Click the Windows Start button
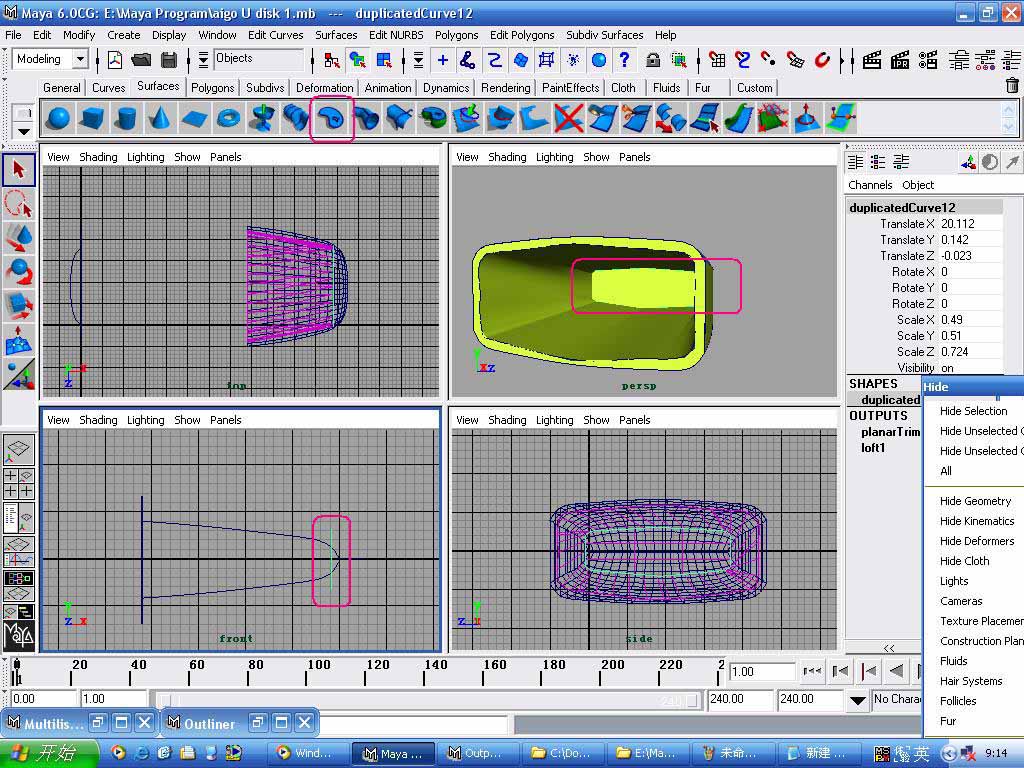Image resolution: width=1024 pixels, height=768 pixels. [50, 754]
